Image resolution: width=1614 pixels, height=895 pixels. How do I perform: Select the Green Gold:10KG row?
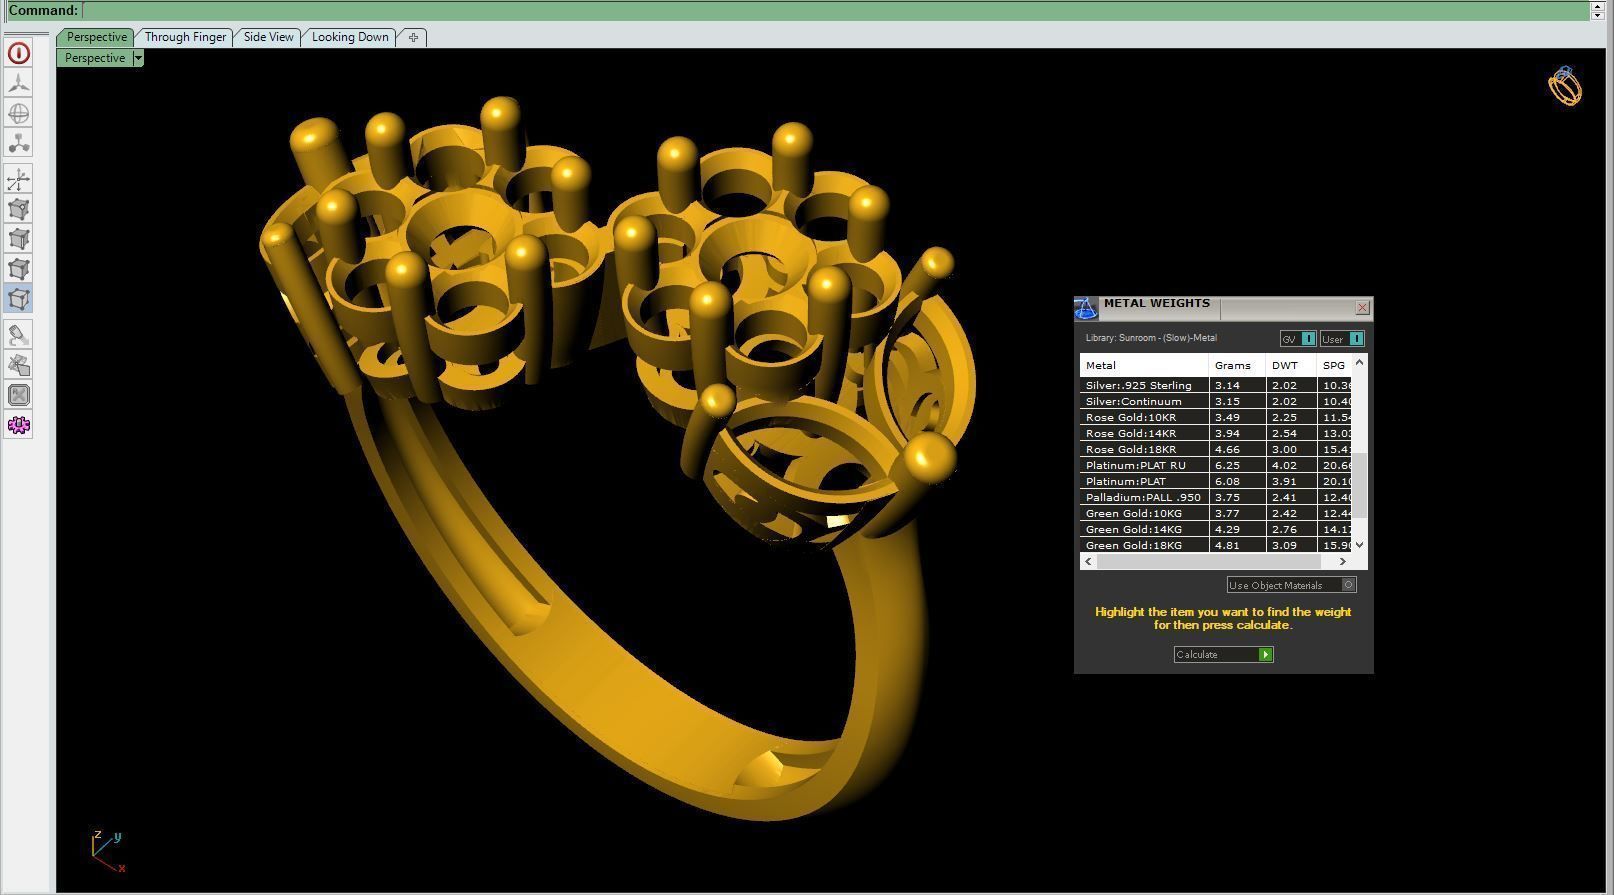point(1217,513)
